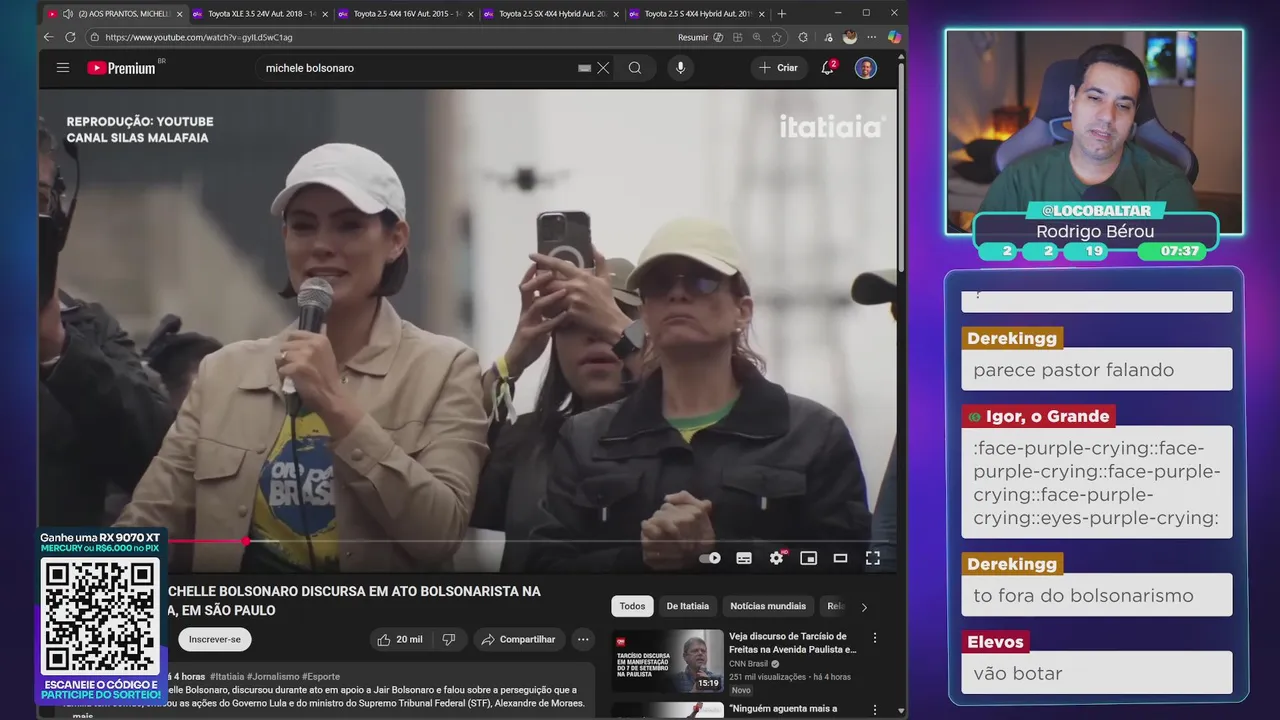Image resolution: width=1280 pixels, height=720 pixels.
Task: Open options menu for Tarcísio video
Action: (875, 638)
